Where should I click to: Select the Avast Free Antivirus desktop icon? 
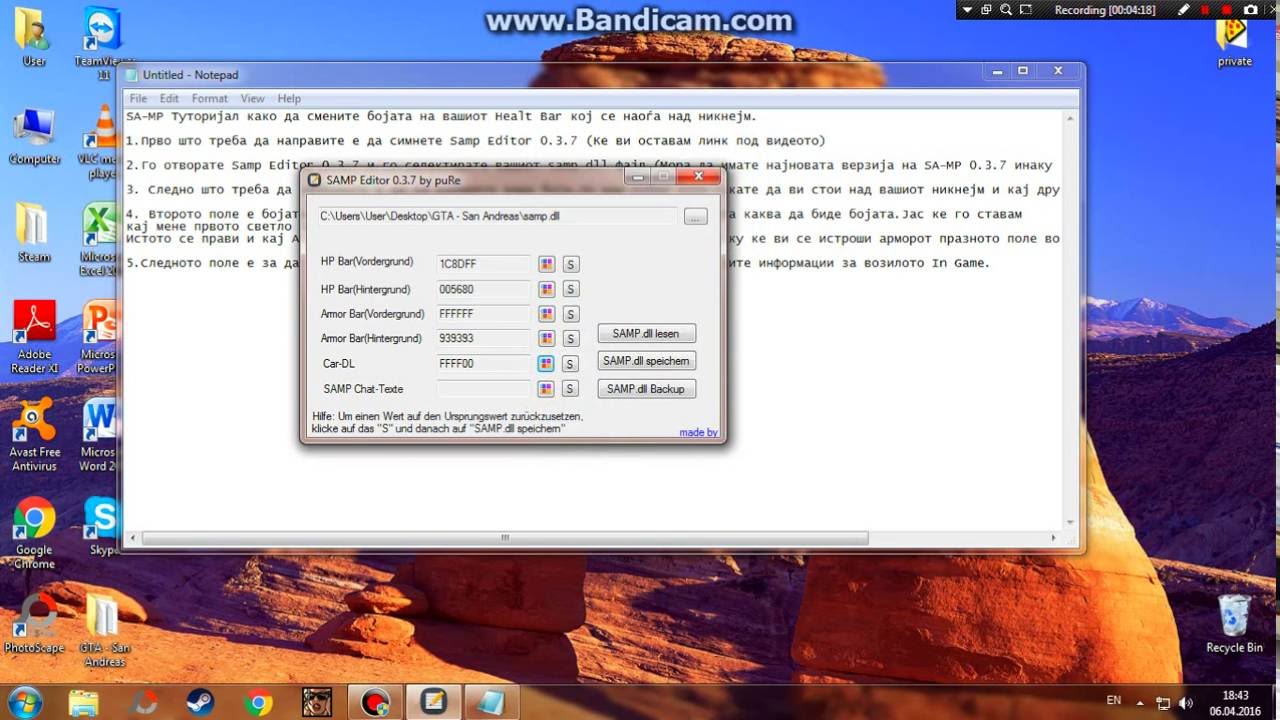coord(34,434)
